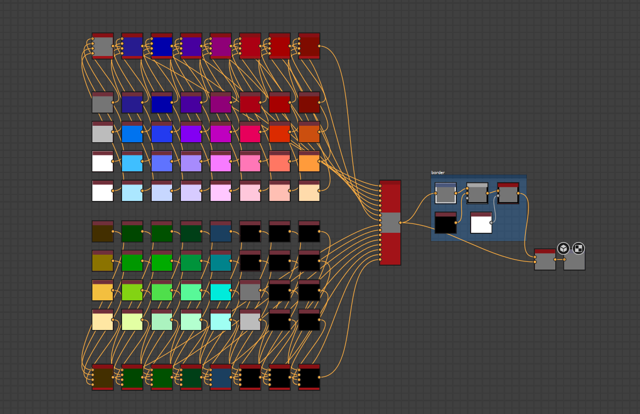
Task: Select the dark red blend node ending the top row
Action: 309,46
